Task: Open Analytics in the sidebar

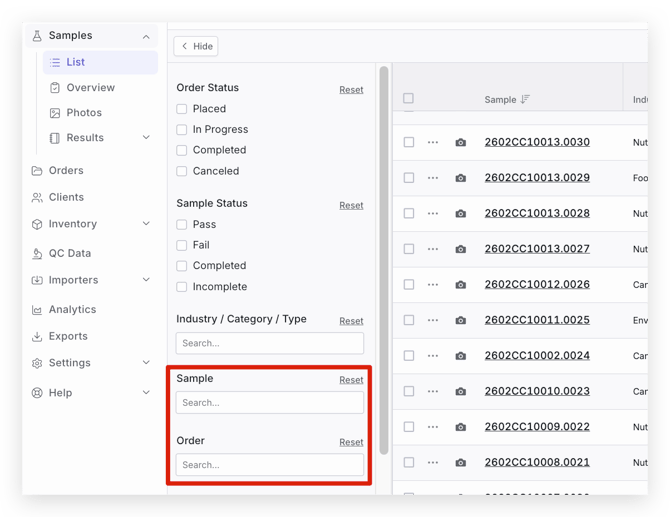Action: tap(72, 310)
